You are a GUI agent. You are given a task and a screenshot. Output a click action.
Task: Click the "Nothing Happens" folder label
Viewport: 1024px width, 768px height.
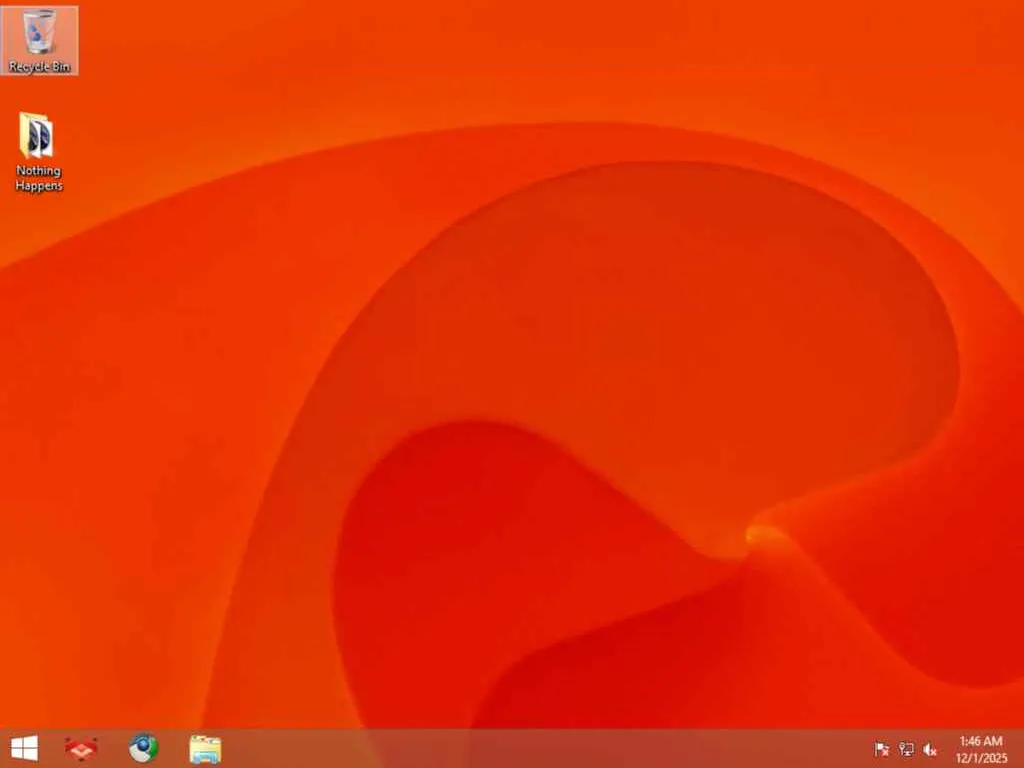pyautogui.click(x=39, y=178)
